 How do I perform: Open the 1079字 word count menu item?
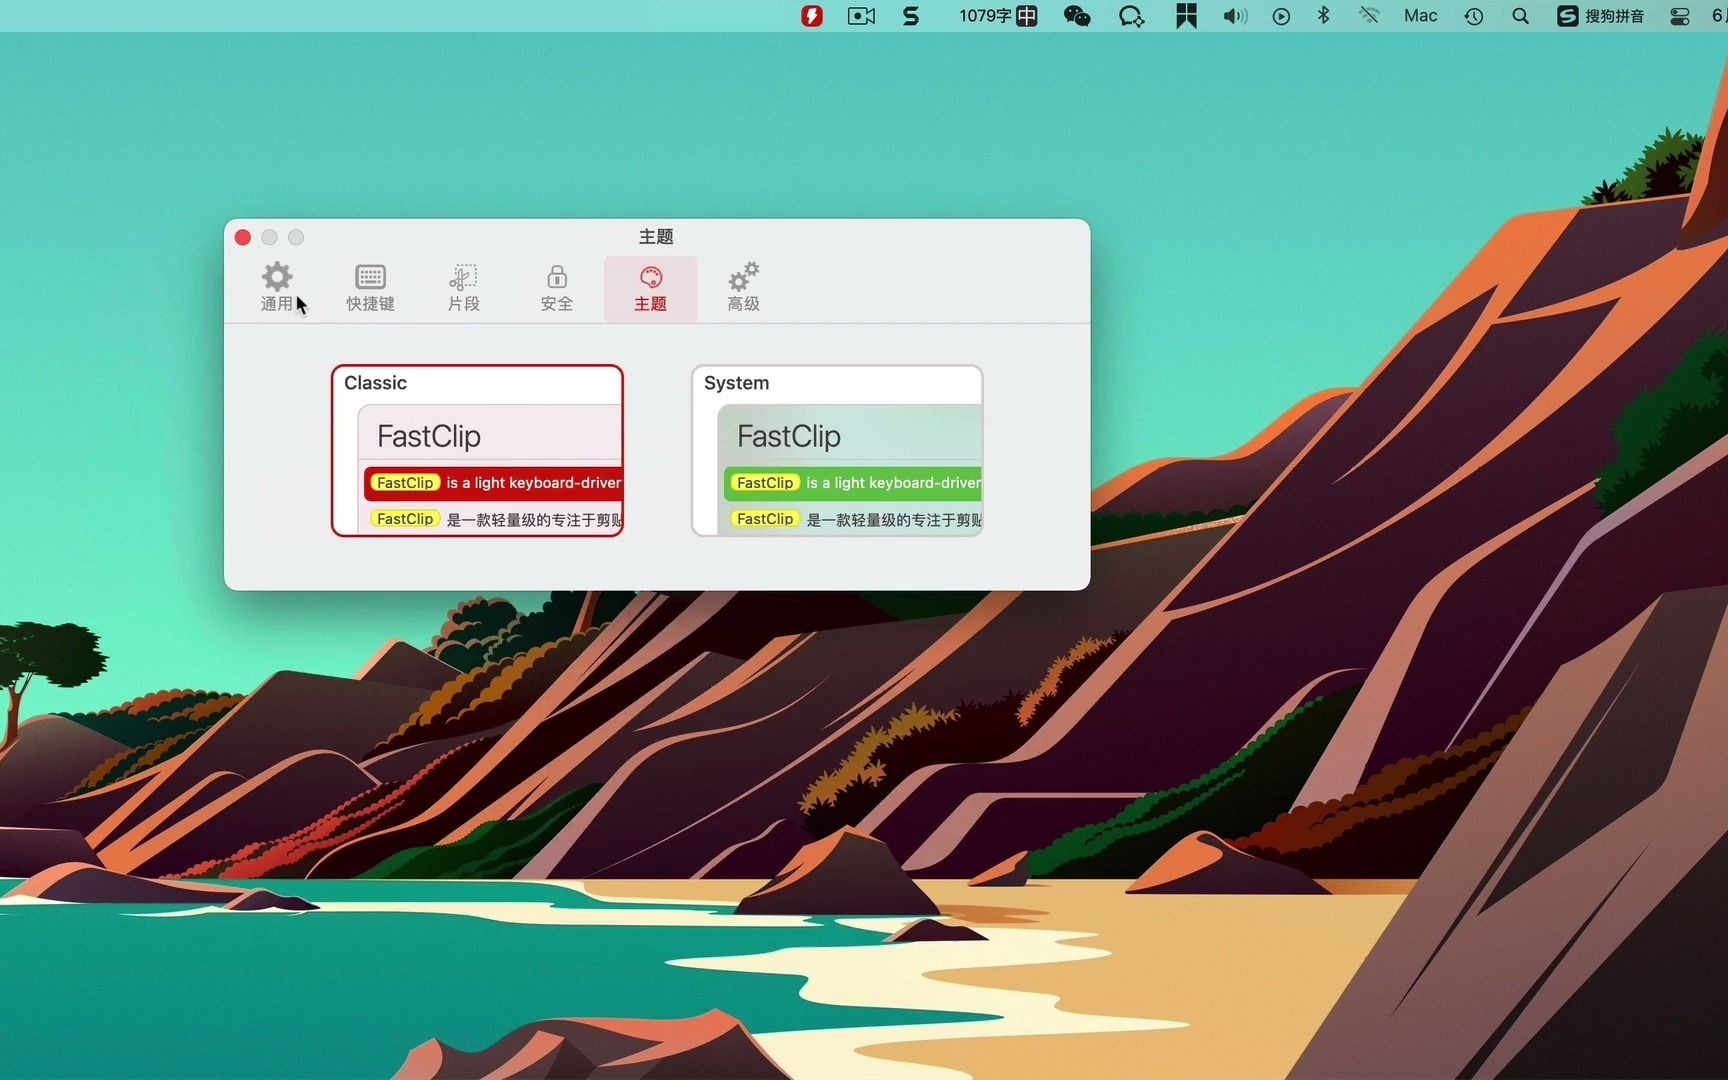[x=997, y=16]
